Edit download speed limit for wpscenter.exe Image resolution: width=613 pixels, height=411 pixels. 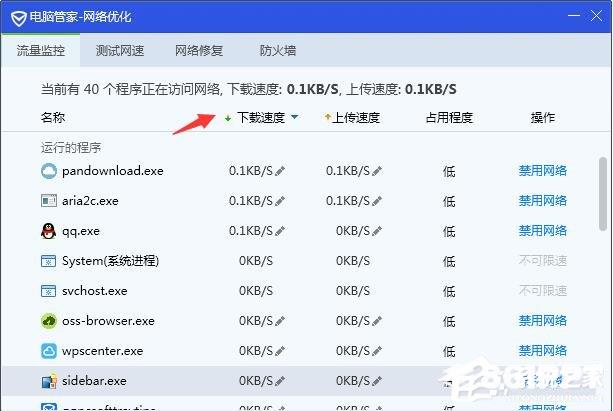(280, 351)
